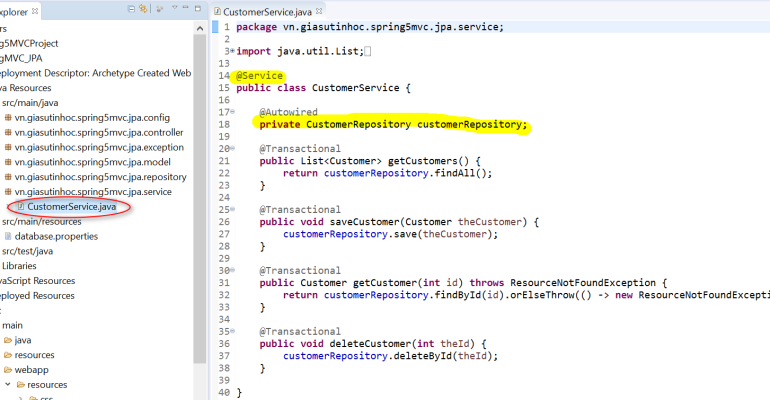
Task: Select the Libraries node
Action: [19, 266]
